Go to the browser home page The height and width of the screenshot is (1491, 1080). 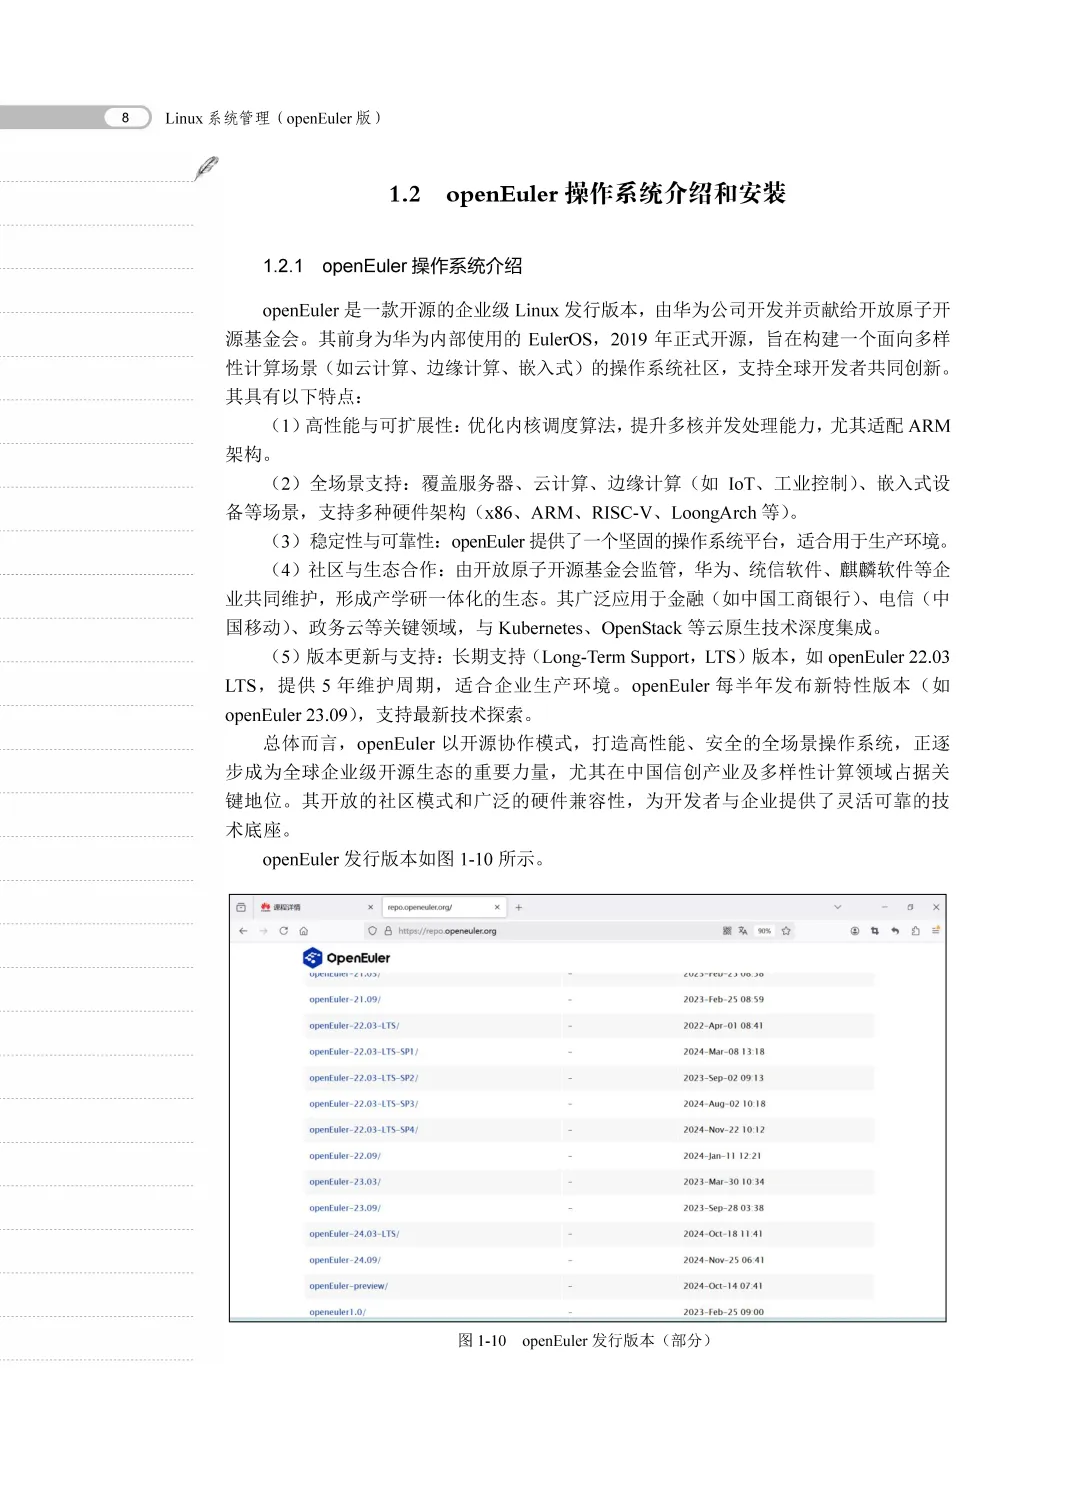pos(303,931)
